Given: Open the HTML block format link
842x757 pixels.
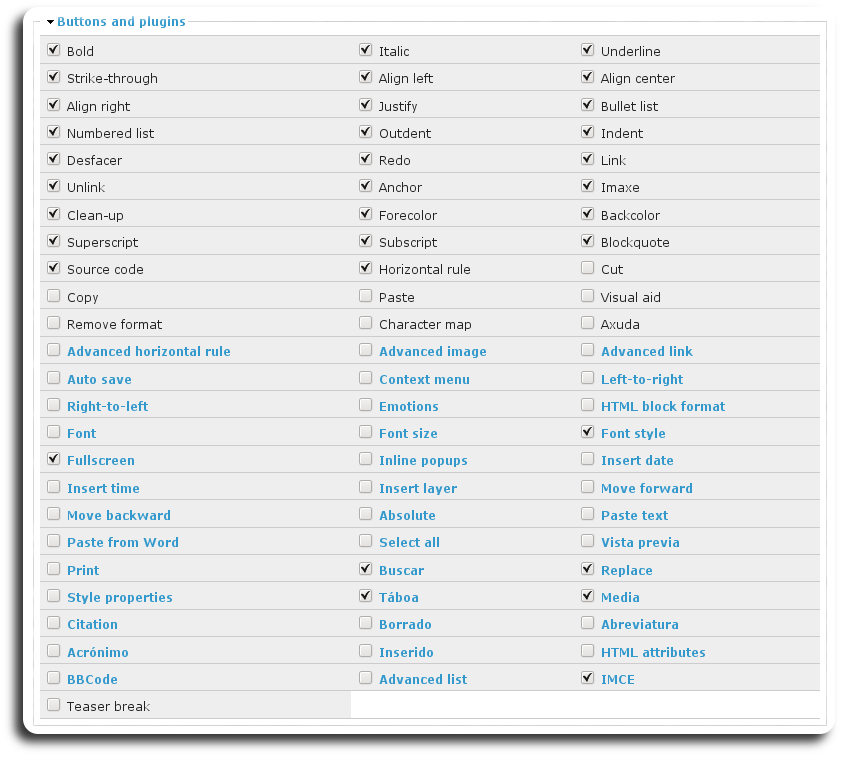Looking at the screenshot, I should [662, 406].
